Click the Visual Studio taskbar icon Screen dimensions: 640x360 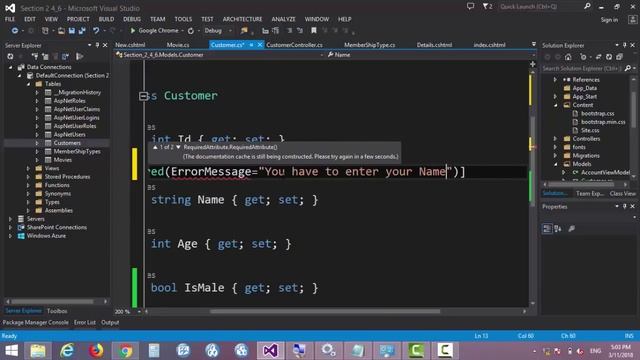271,351
